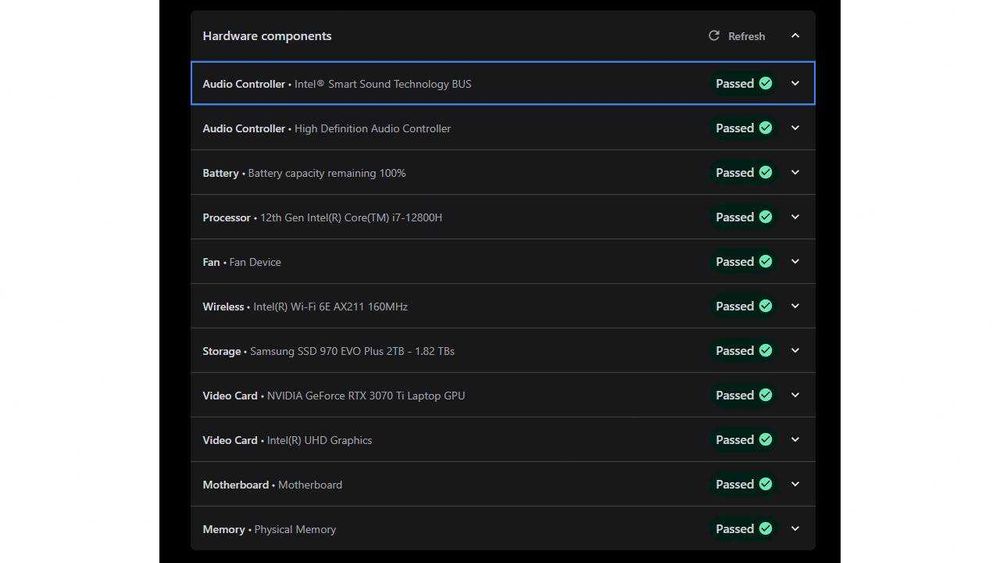Click the green check icon for Battery
The height and width of the screenshot is (563, 1000).
click(766, 173)
